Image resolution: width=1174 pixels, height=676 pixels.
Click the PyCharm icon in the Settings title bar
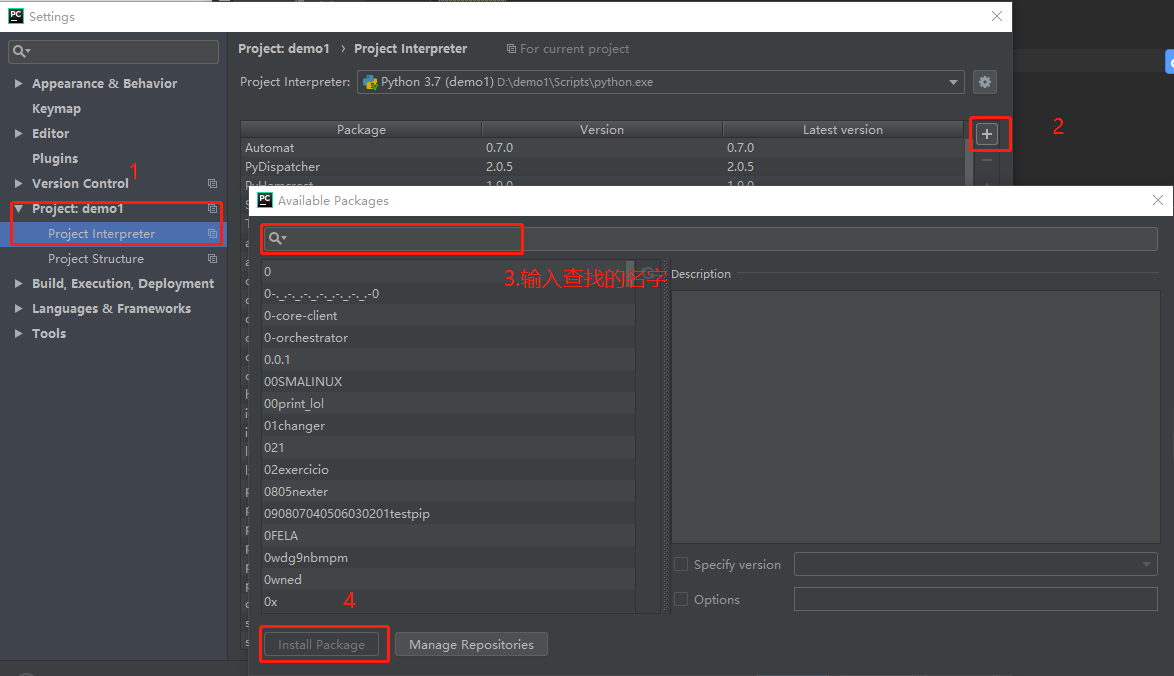click(15, 16)
